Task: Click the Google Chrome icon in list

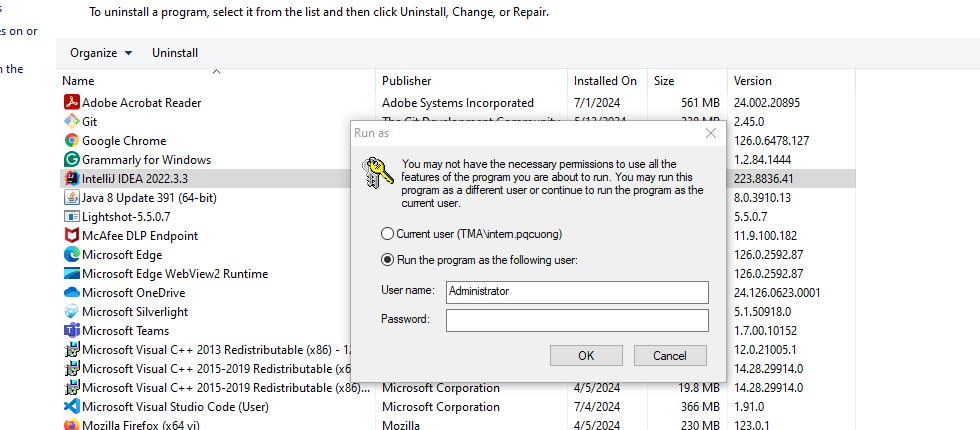Action: pos(71,140)
